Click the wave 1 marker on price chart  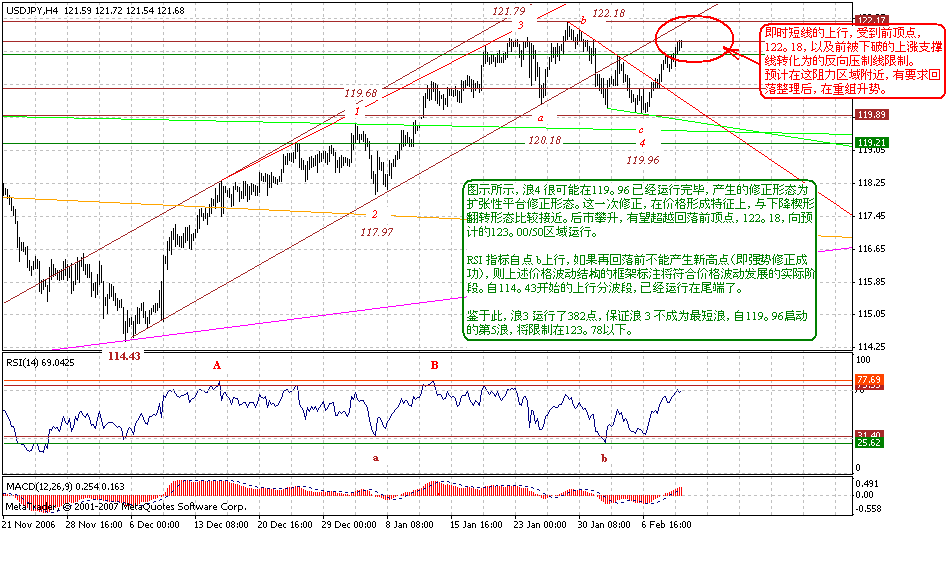357,111
